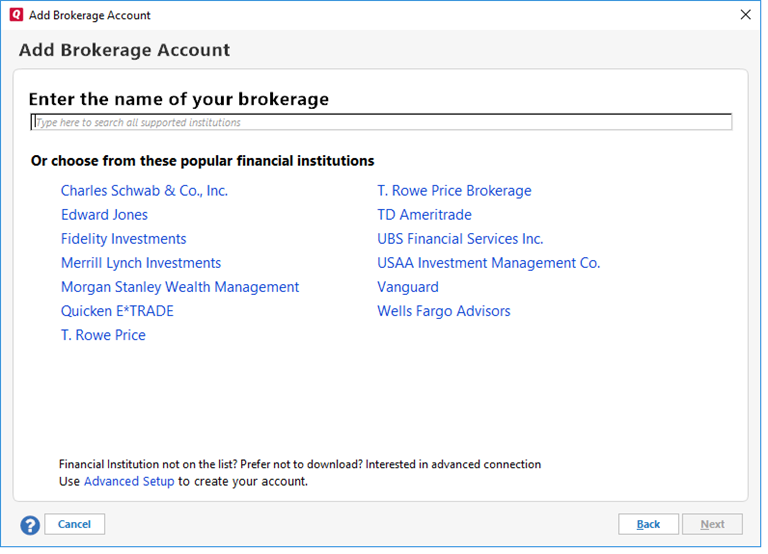Choose Wells Fargo Advisors
Viewport: 768px width, 554px height.
coord(444,311)
